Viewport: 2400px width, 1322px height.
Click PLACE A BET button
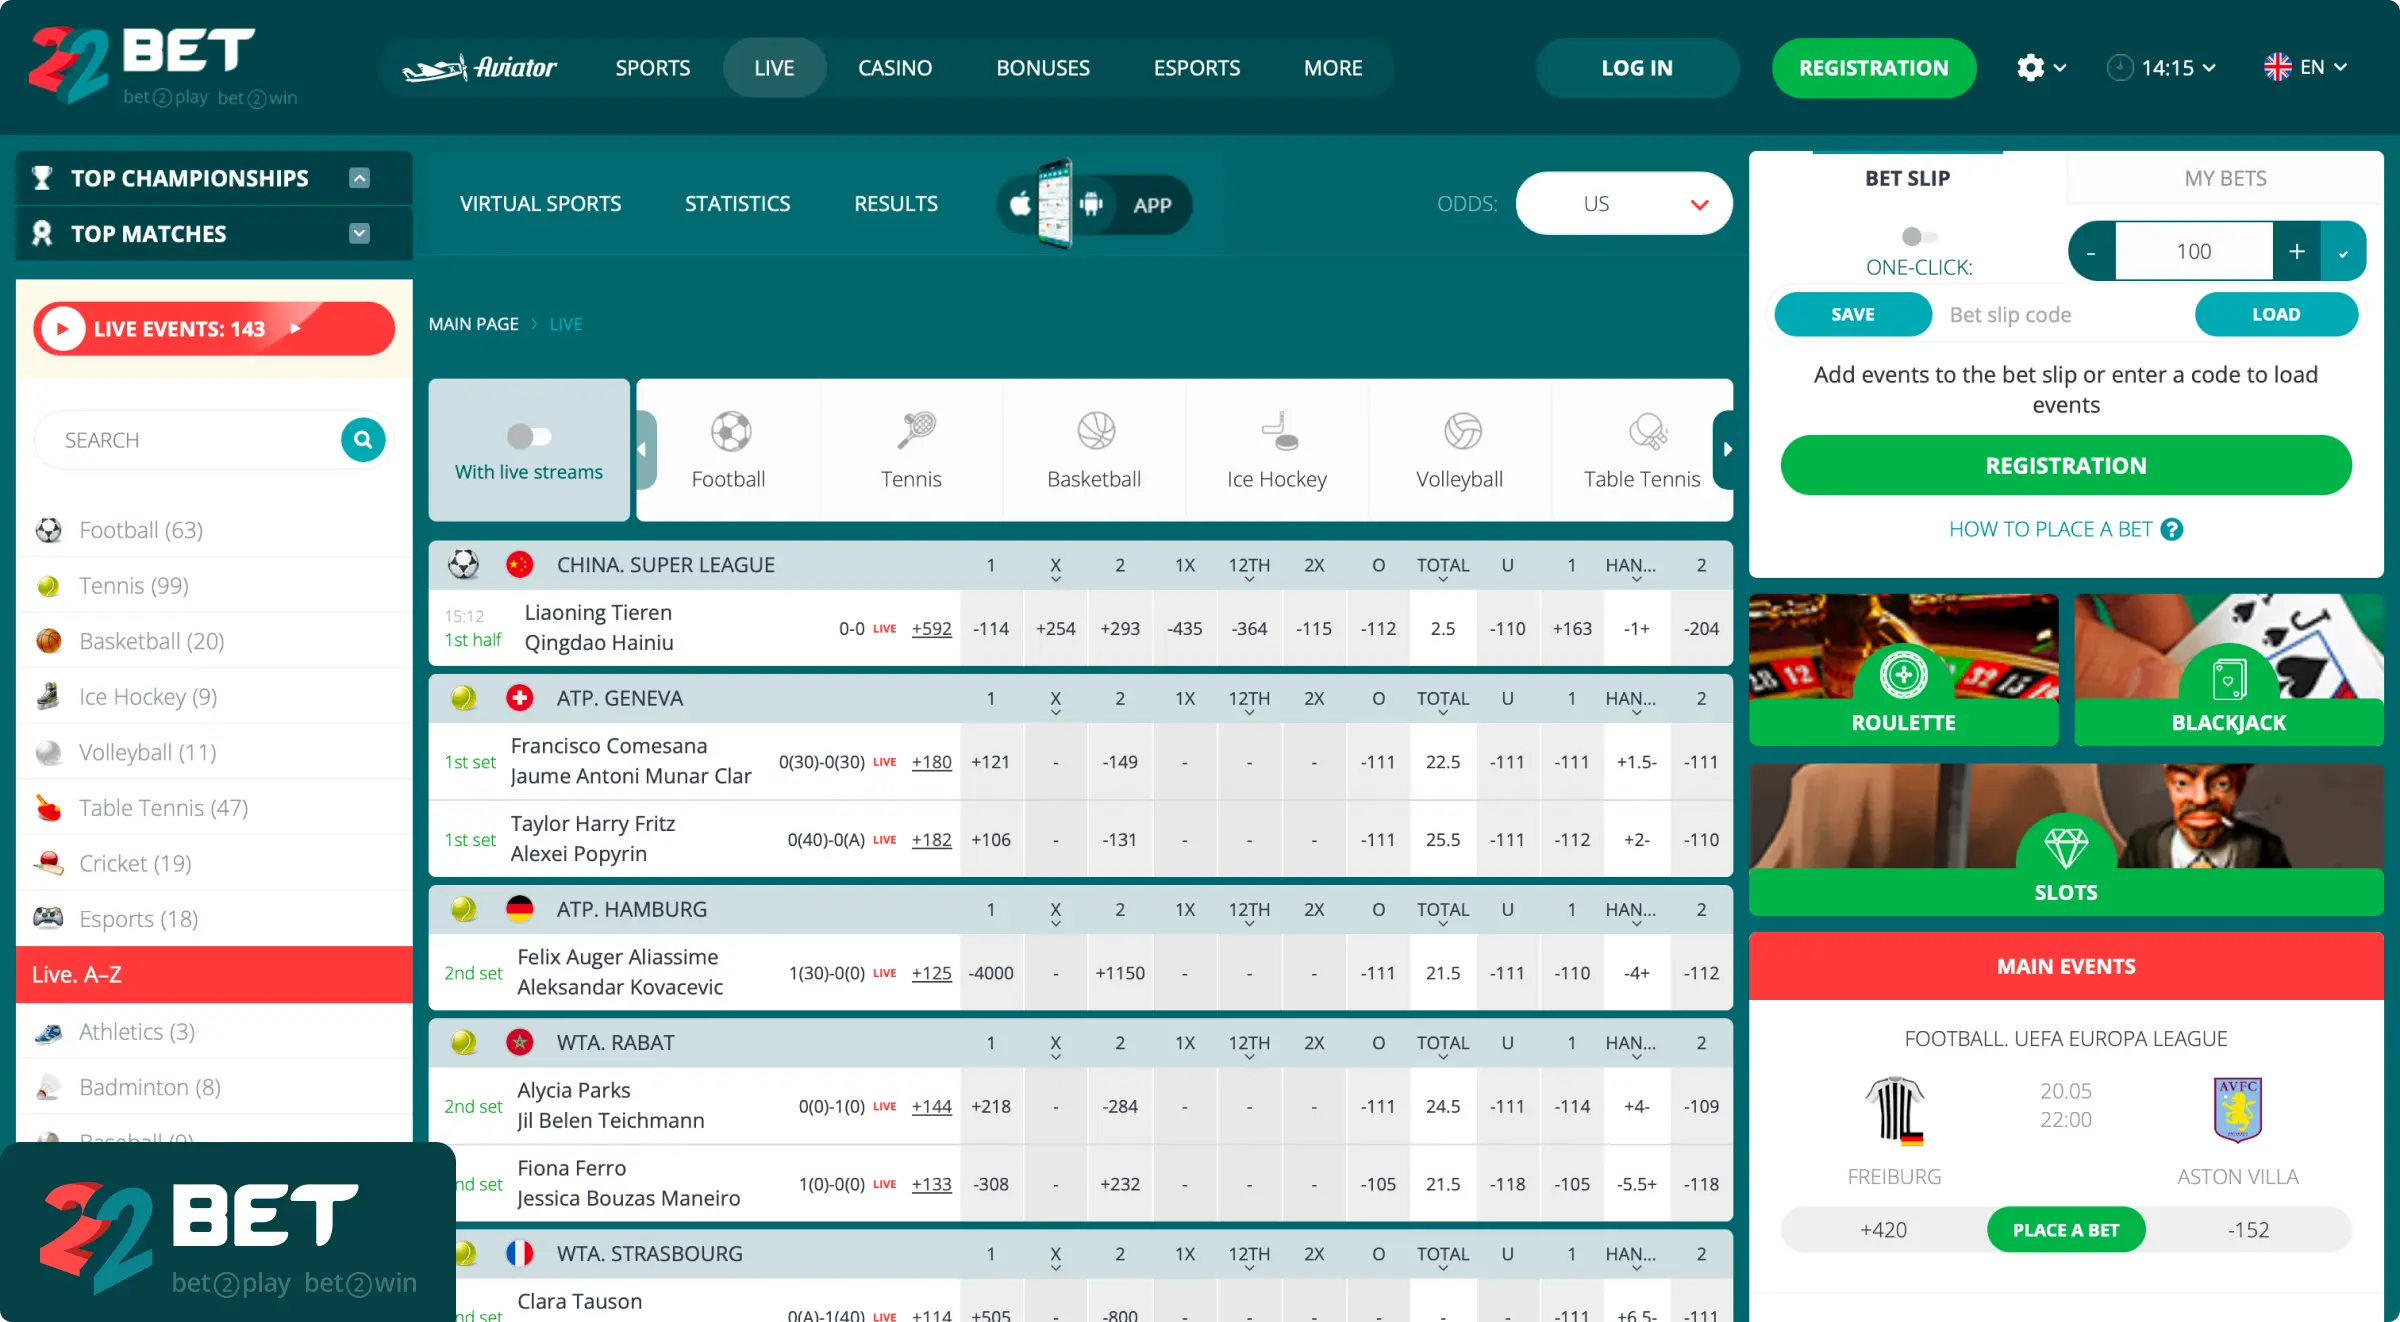2066,1230
